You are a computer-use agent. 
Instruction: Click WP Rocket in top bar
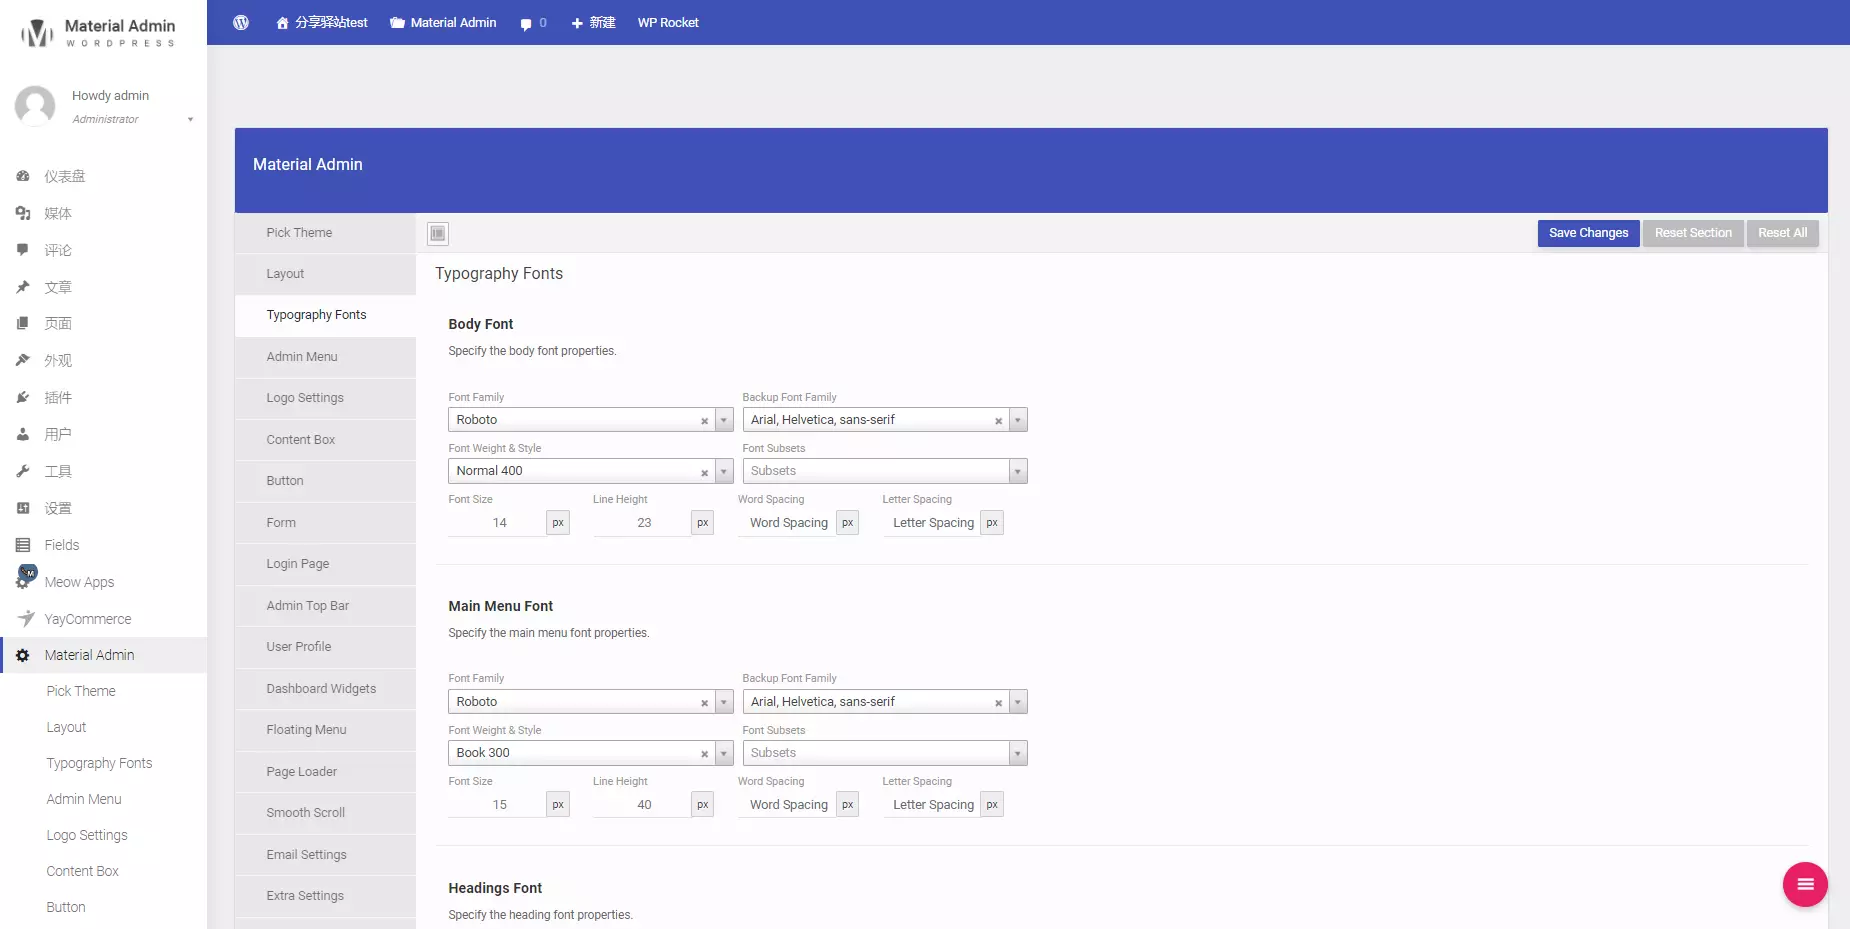[x=668, y=23]
